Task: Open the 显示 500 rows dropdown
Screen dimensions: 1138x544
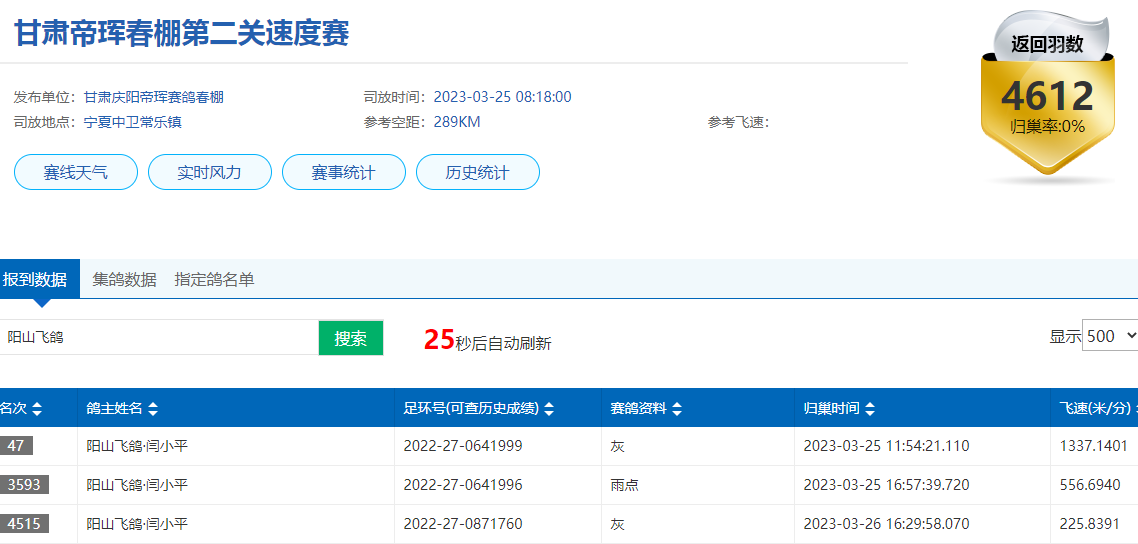Action: [x=1110, y=336]
